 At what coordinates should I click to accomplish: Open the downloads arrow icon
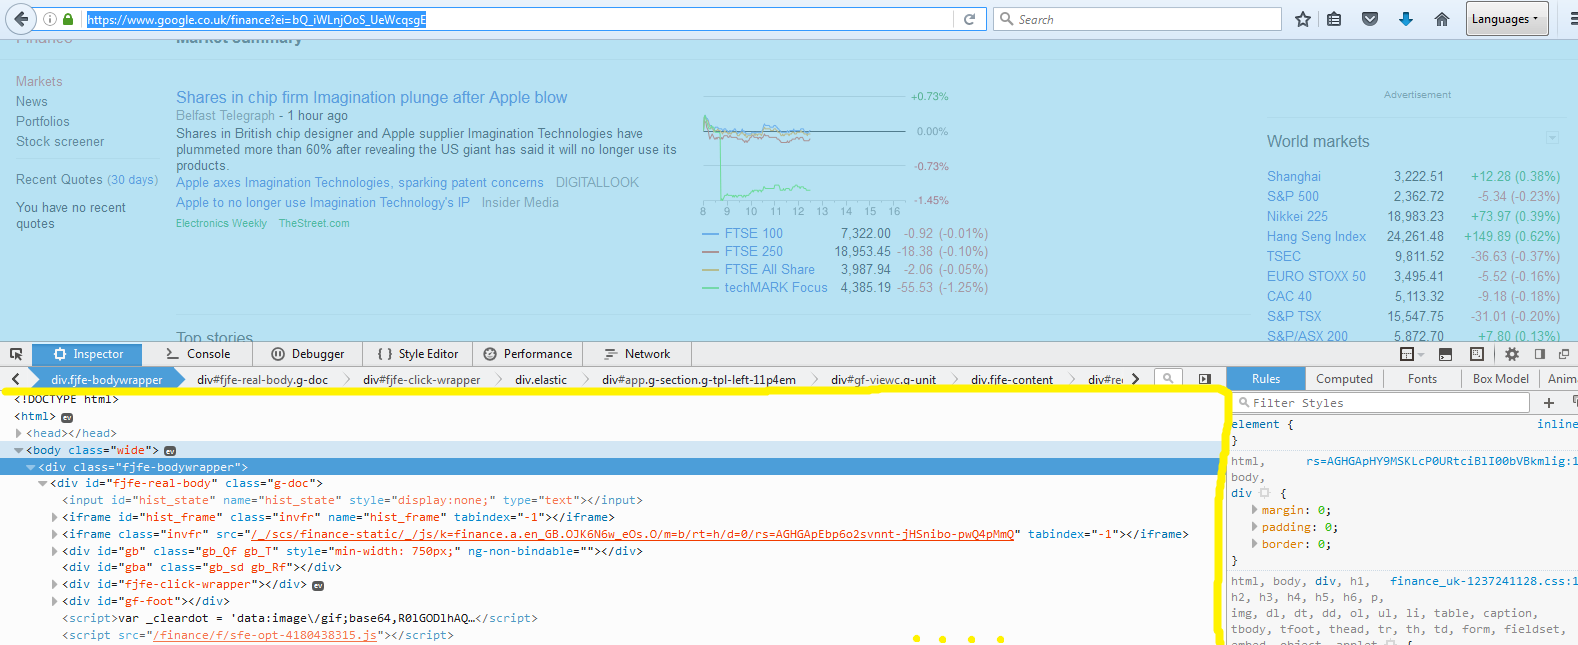[1406, 19]
